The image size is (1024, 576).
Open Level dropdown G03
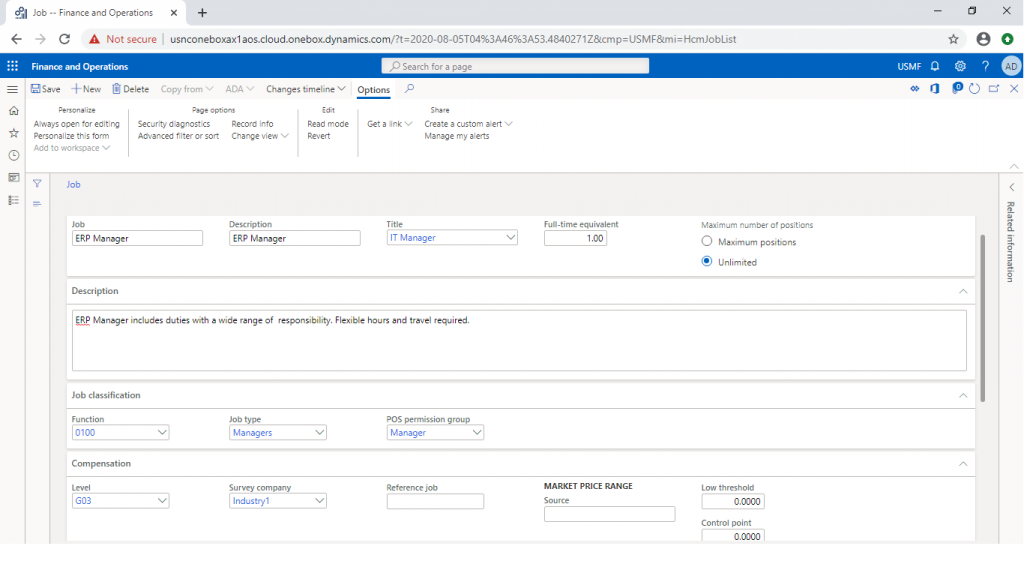click(162, 501)
